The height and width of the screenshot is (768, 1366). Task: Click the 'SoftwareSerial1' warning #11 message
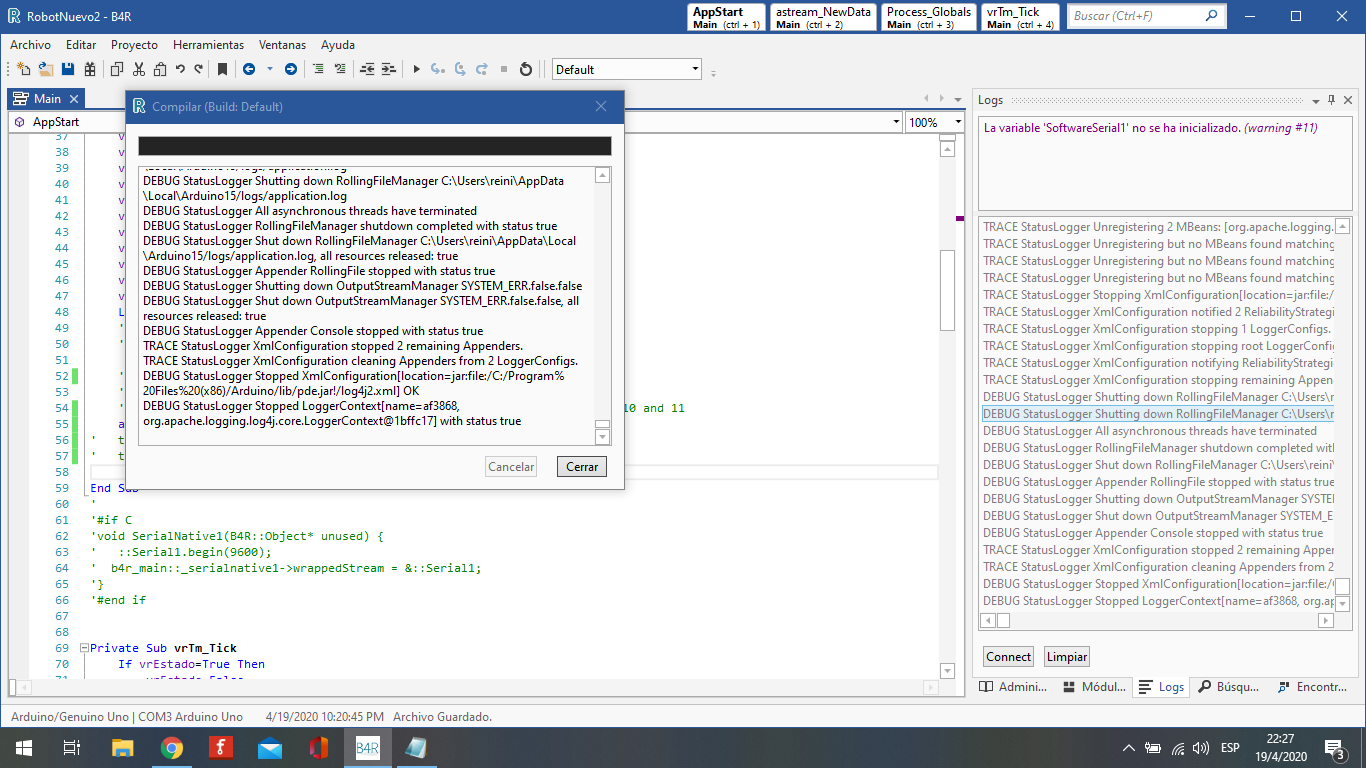pos(1150,128)
